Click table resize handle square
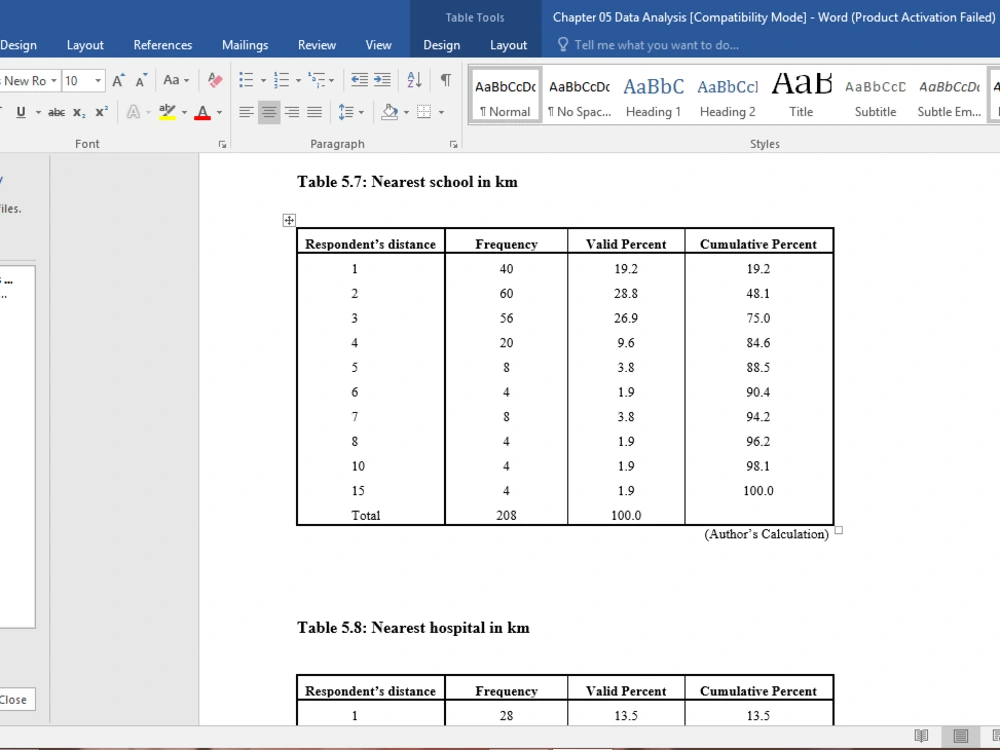 pos(839,530)
